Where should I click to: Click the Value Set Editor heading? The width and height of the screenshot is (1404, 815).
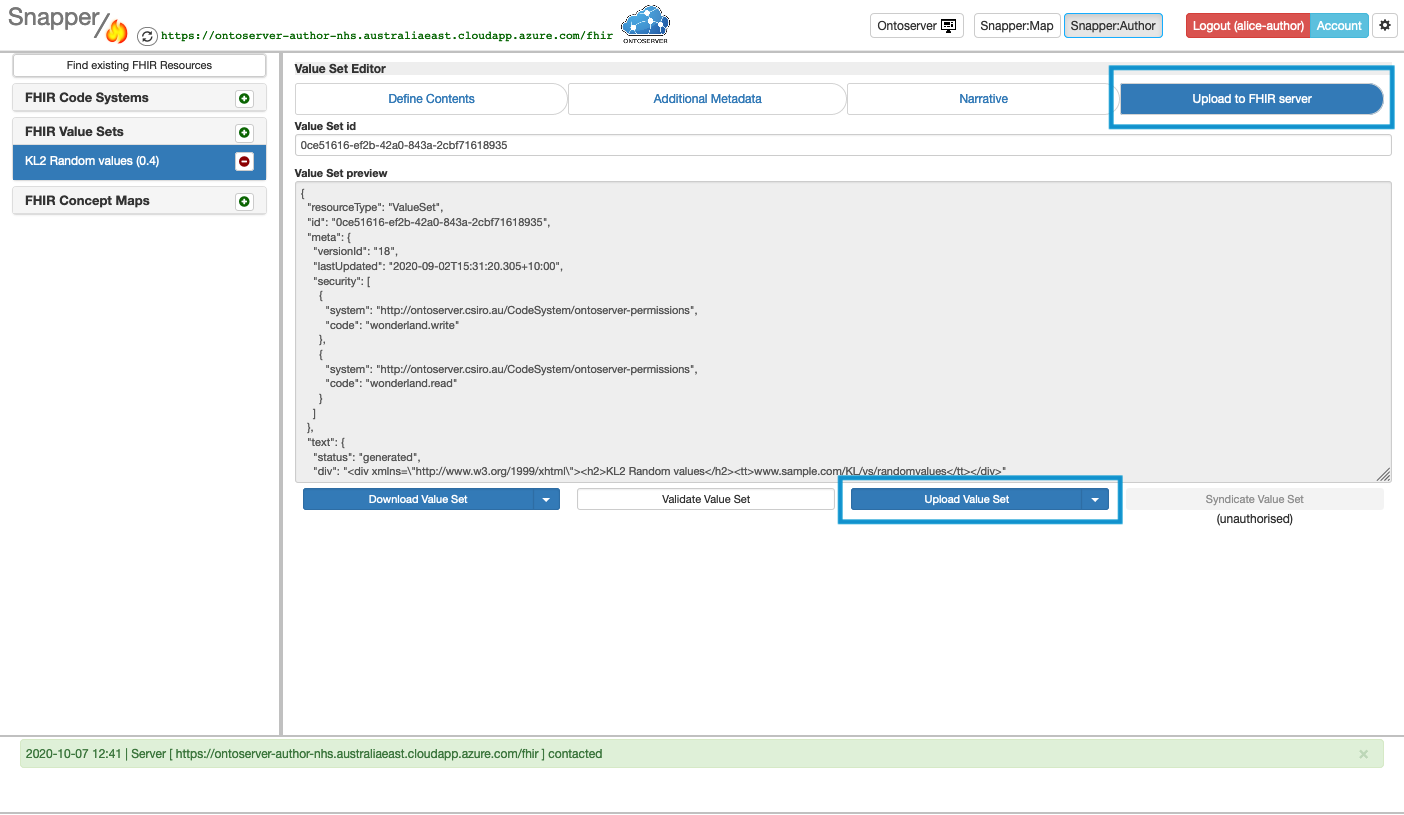[x=340, y=69]
